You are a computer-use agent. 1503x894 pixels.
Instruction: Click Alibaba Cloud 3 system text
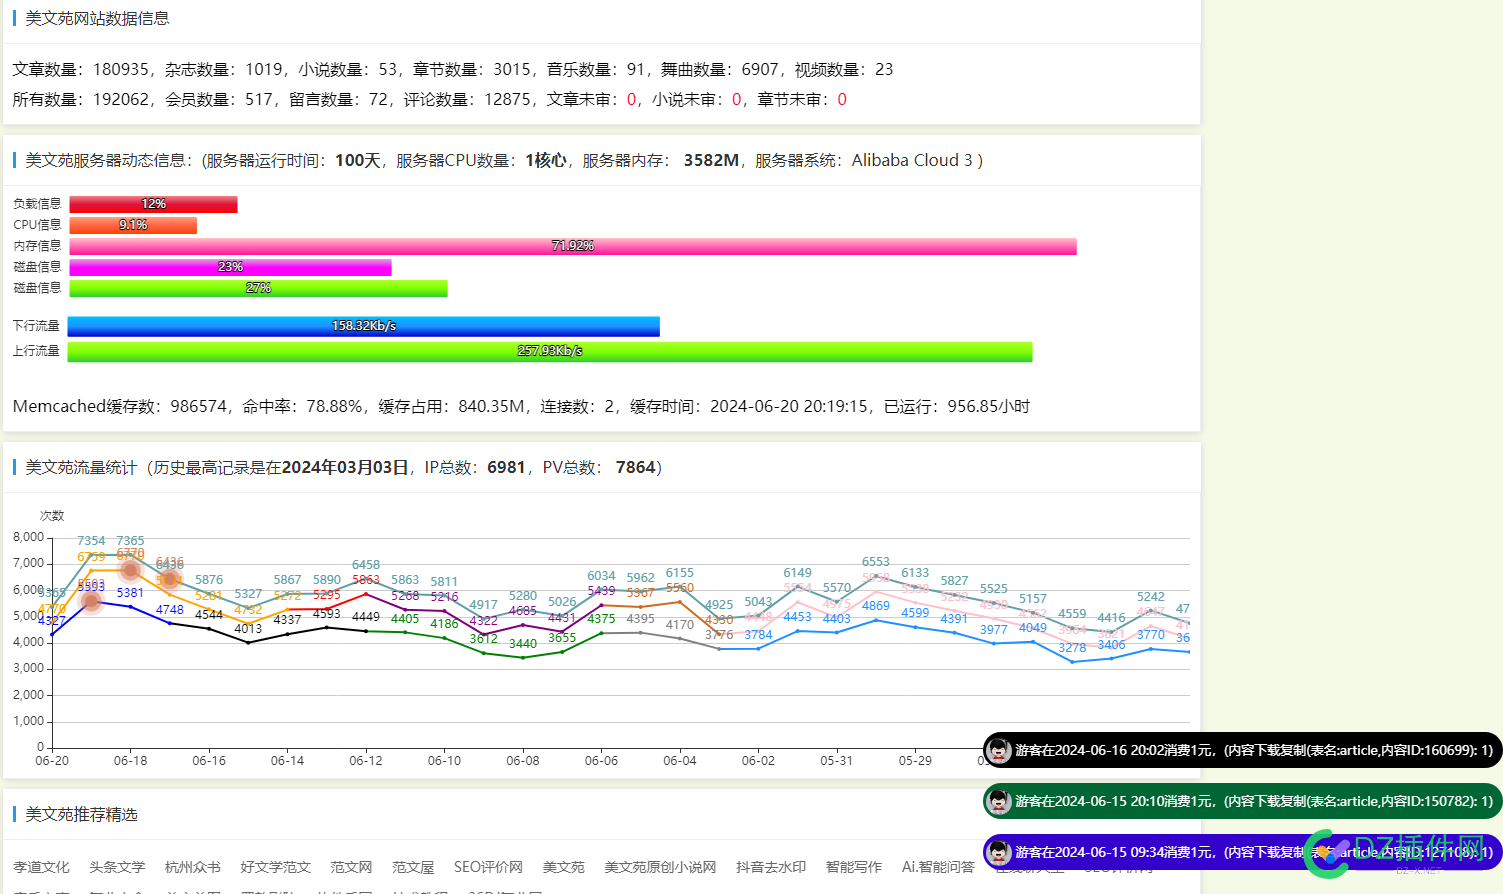(x=912, y=161)
